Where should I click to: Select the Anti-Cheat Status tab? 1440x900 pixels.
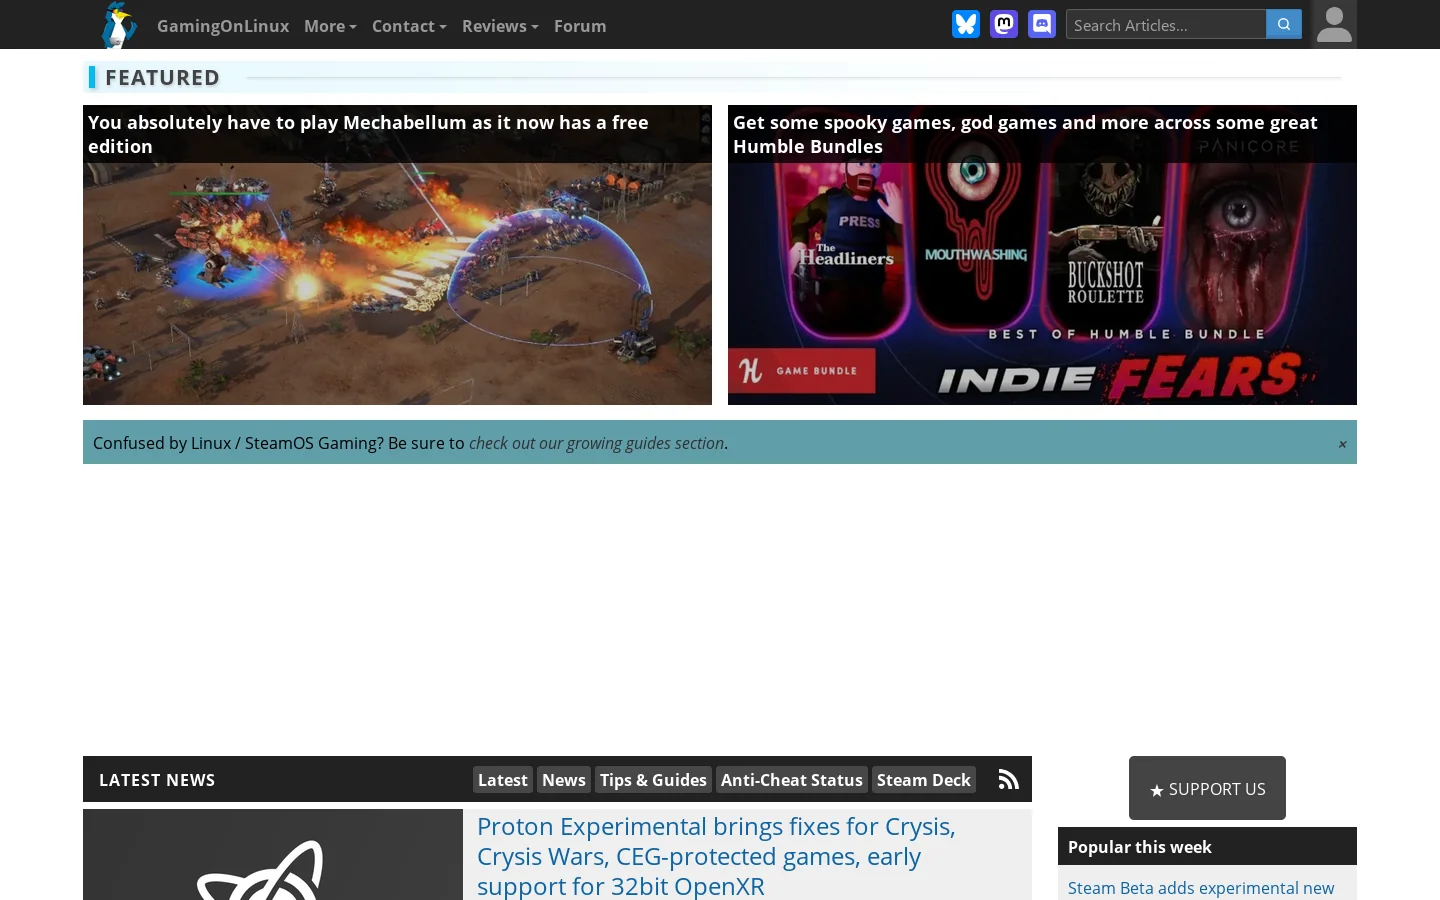pyautogui.click(x=791, y=780)
